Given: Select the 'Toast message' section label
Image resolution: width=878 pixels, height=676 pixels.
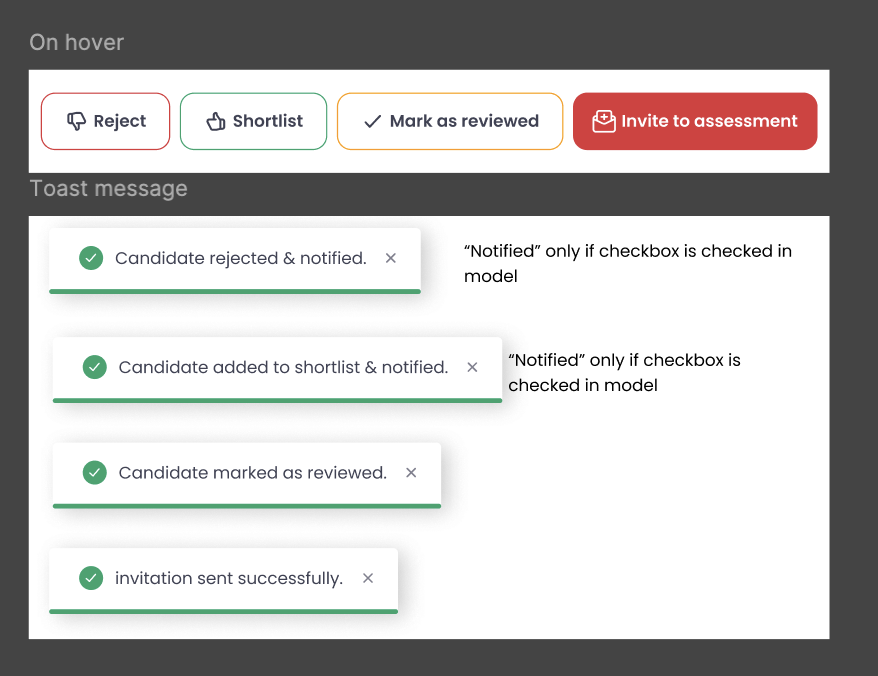Looking at the screenshot, I should click(x=109, y=189).
